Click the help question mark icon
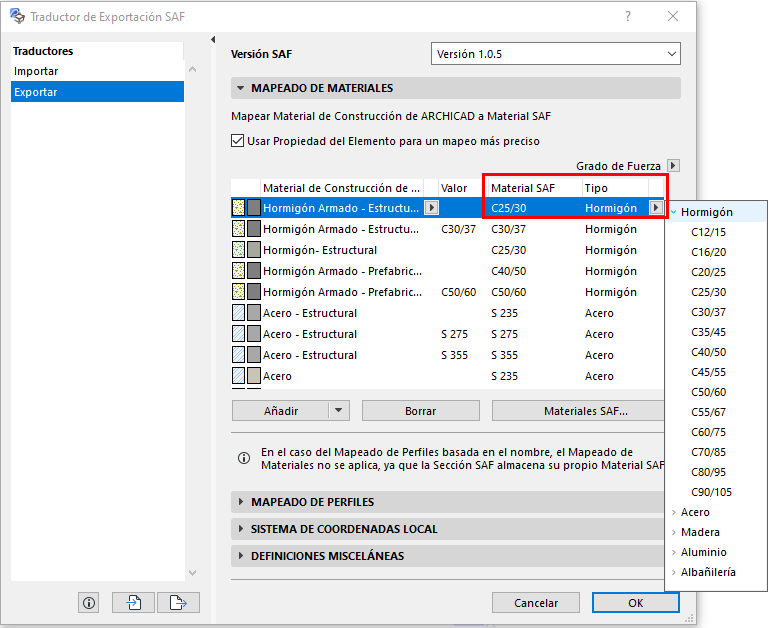The width and height of the screenshot is (770, 628). pos(628,16)
